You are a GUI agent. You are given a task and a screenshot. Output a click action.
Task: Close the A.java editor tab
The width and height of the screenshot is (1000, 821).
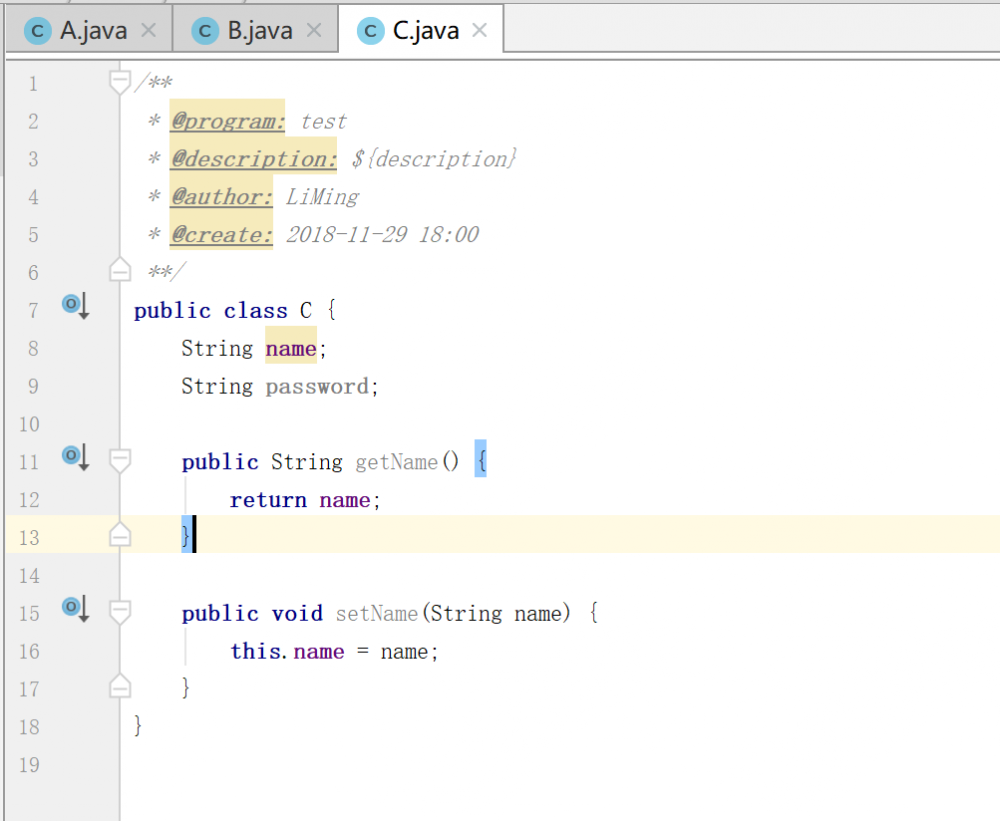pos(147,30)
